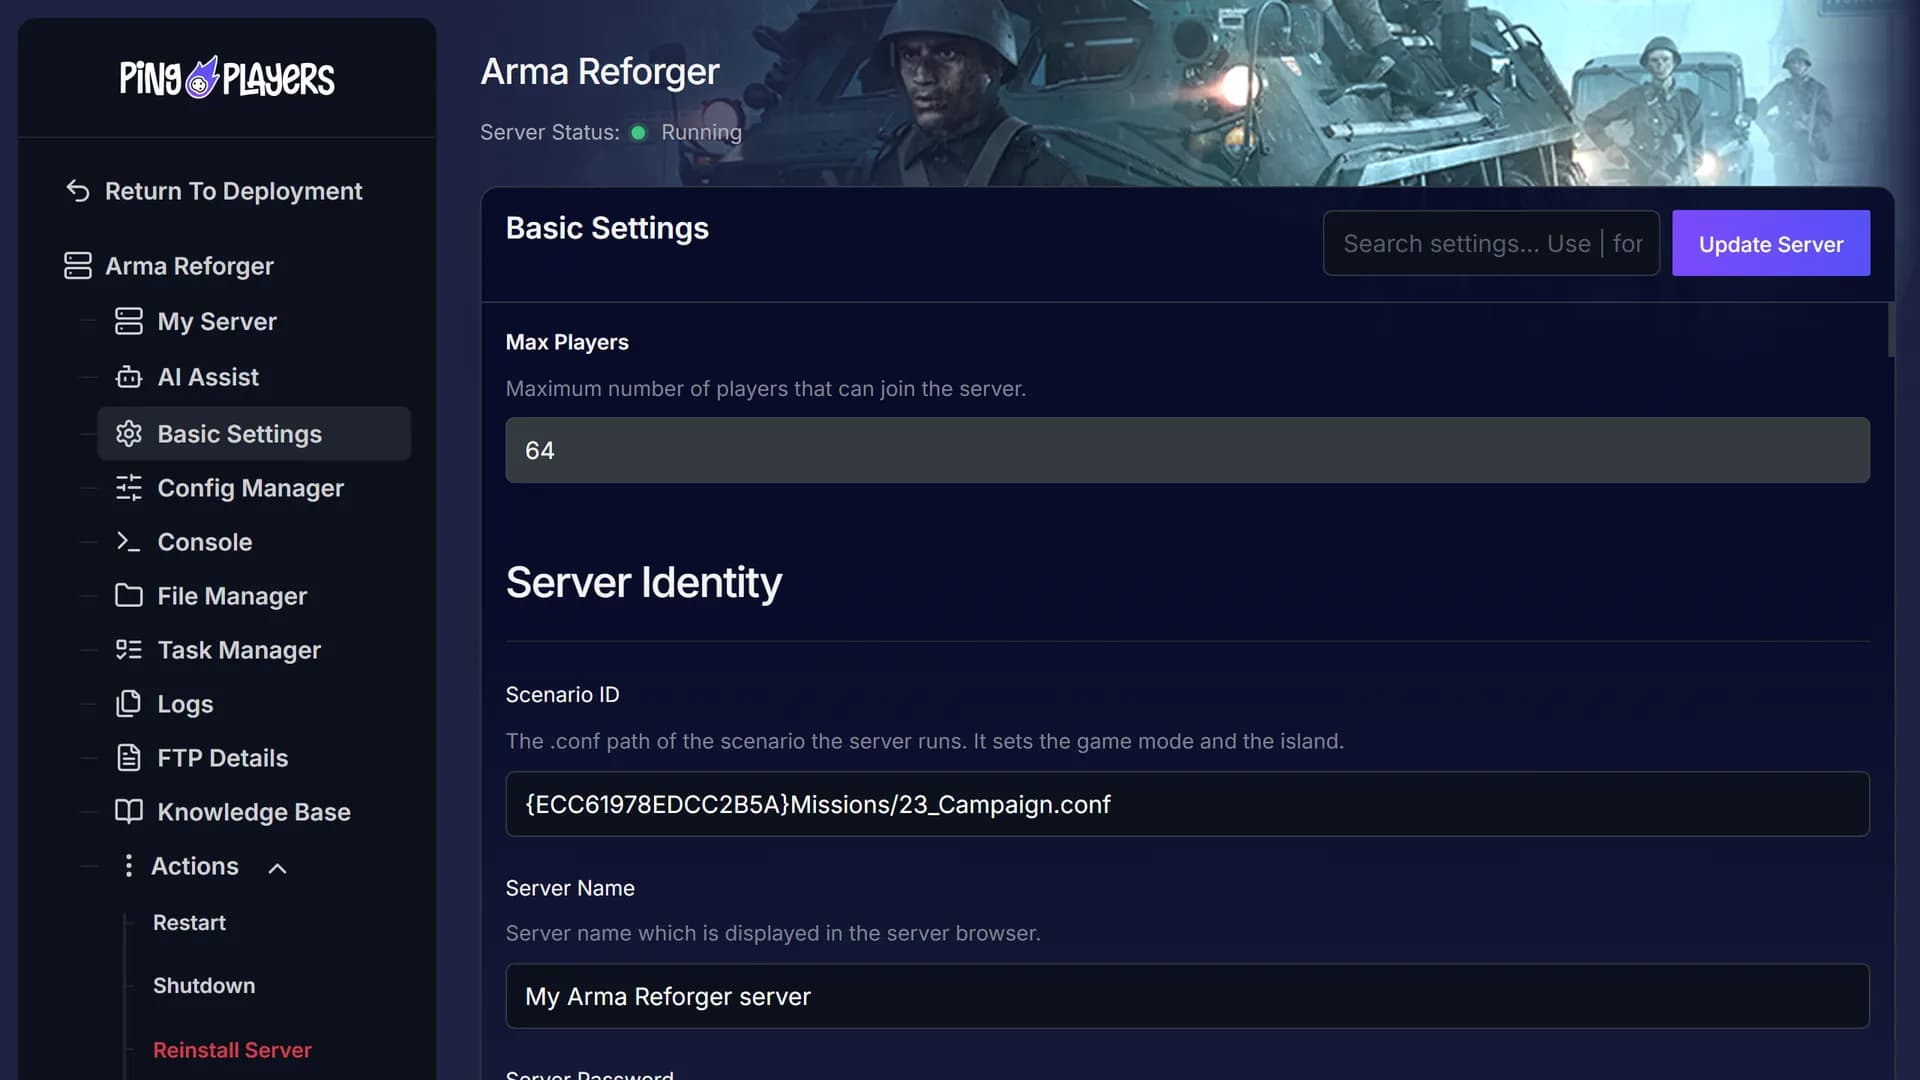Open Knowledge Base page
Image resolution: width=1920 pixels, height=1080 pixels.
pyautogui.click(x=254, y=812)
